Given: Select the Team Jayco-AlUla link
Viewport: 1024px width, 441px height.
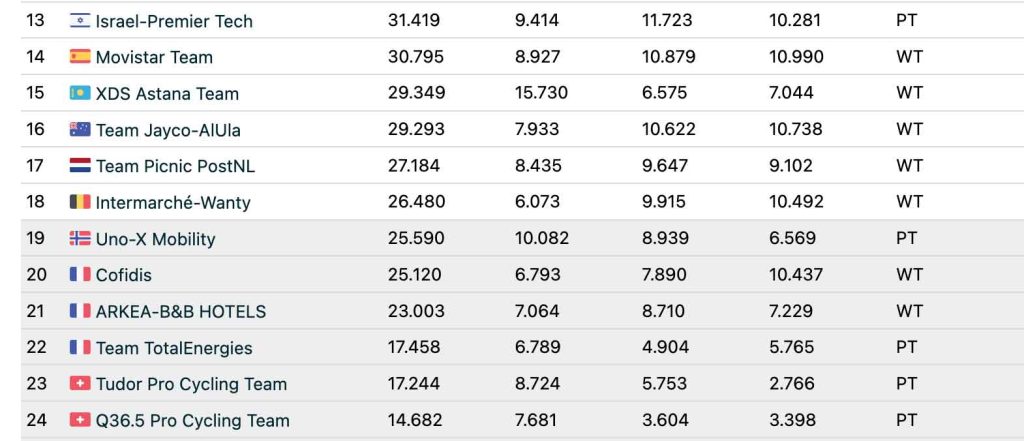Looking at the screenshot, I should [168, 130].
